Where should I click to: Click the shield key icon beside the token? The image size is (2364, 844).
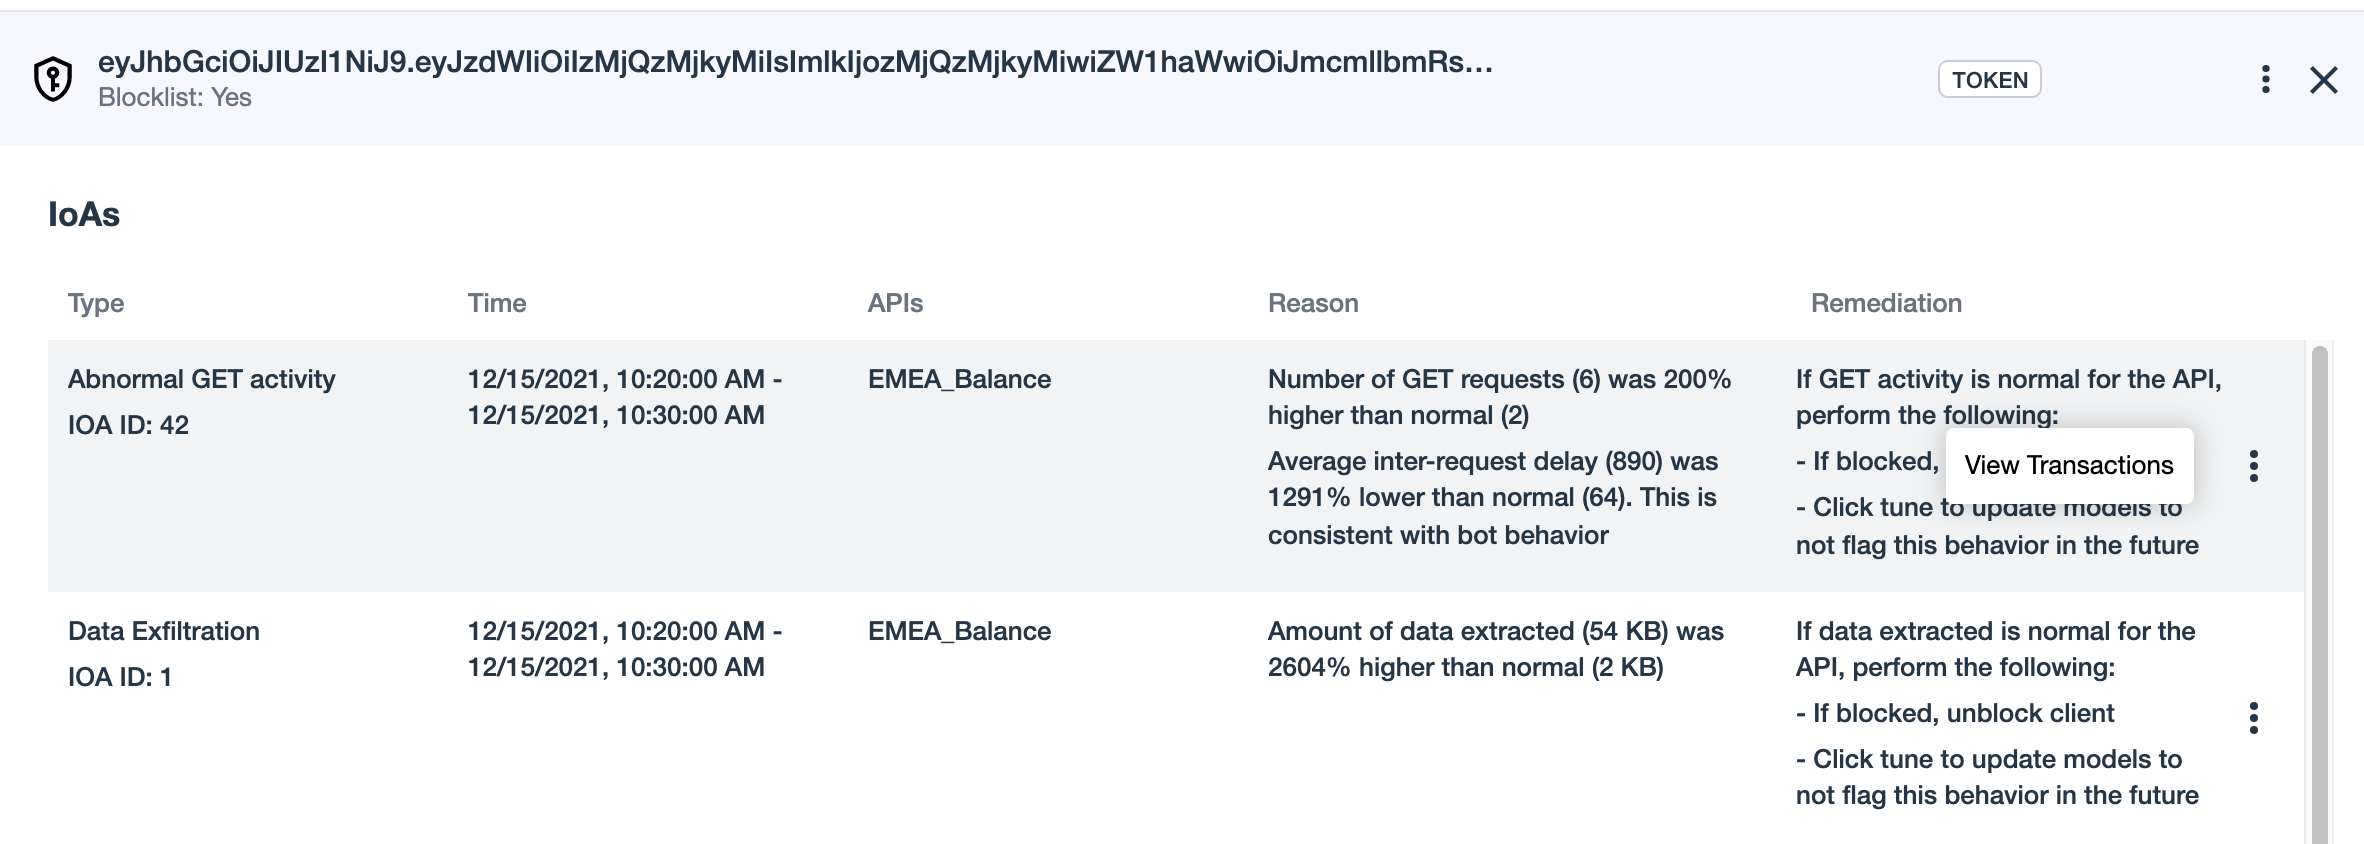[x=53, y=79]
